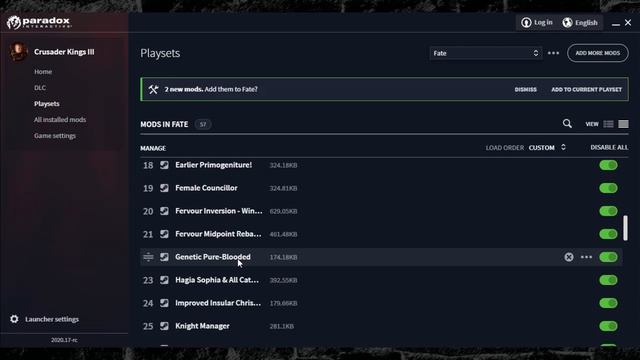The image size is (640, 360).
Task: Click the Knight Manager mod source icon
Action: [x=164, y=326]
